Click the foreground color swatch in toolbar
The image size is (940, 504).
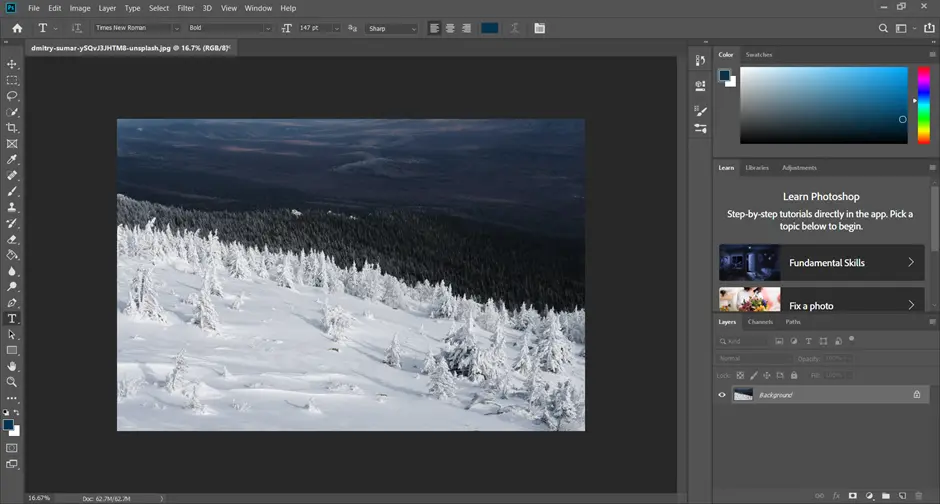8,425
